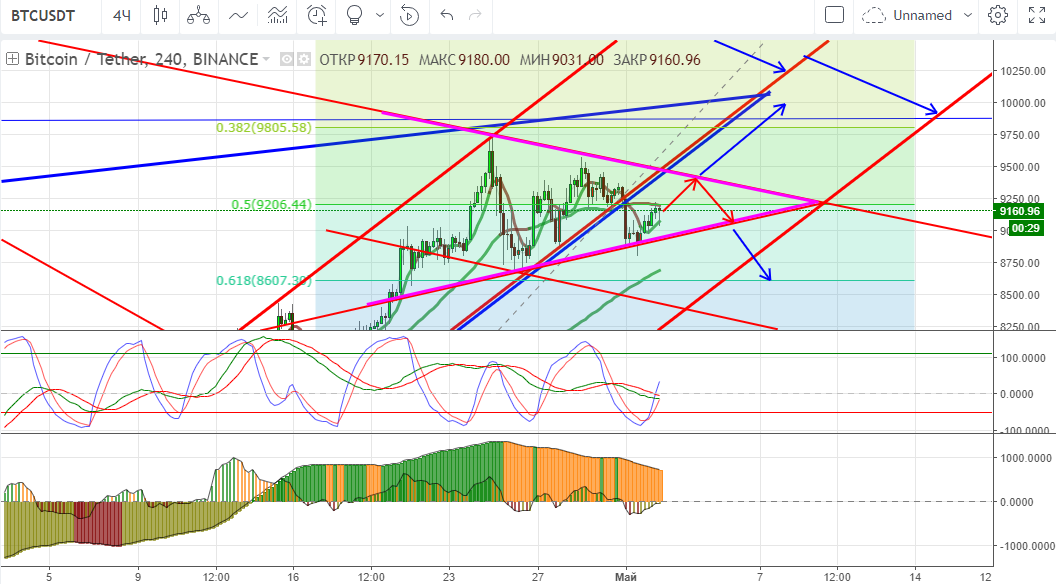The image size is (1056, 584).
Task: Open the indicator templates icon
Action: [x=278, y=15]
